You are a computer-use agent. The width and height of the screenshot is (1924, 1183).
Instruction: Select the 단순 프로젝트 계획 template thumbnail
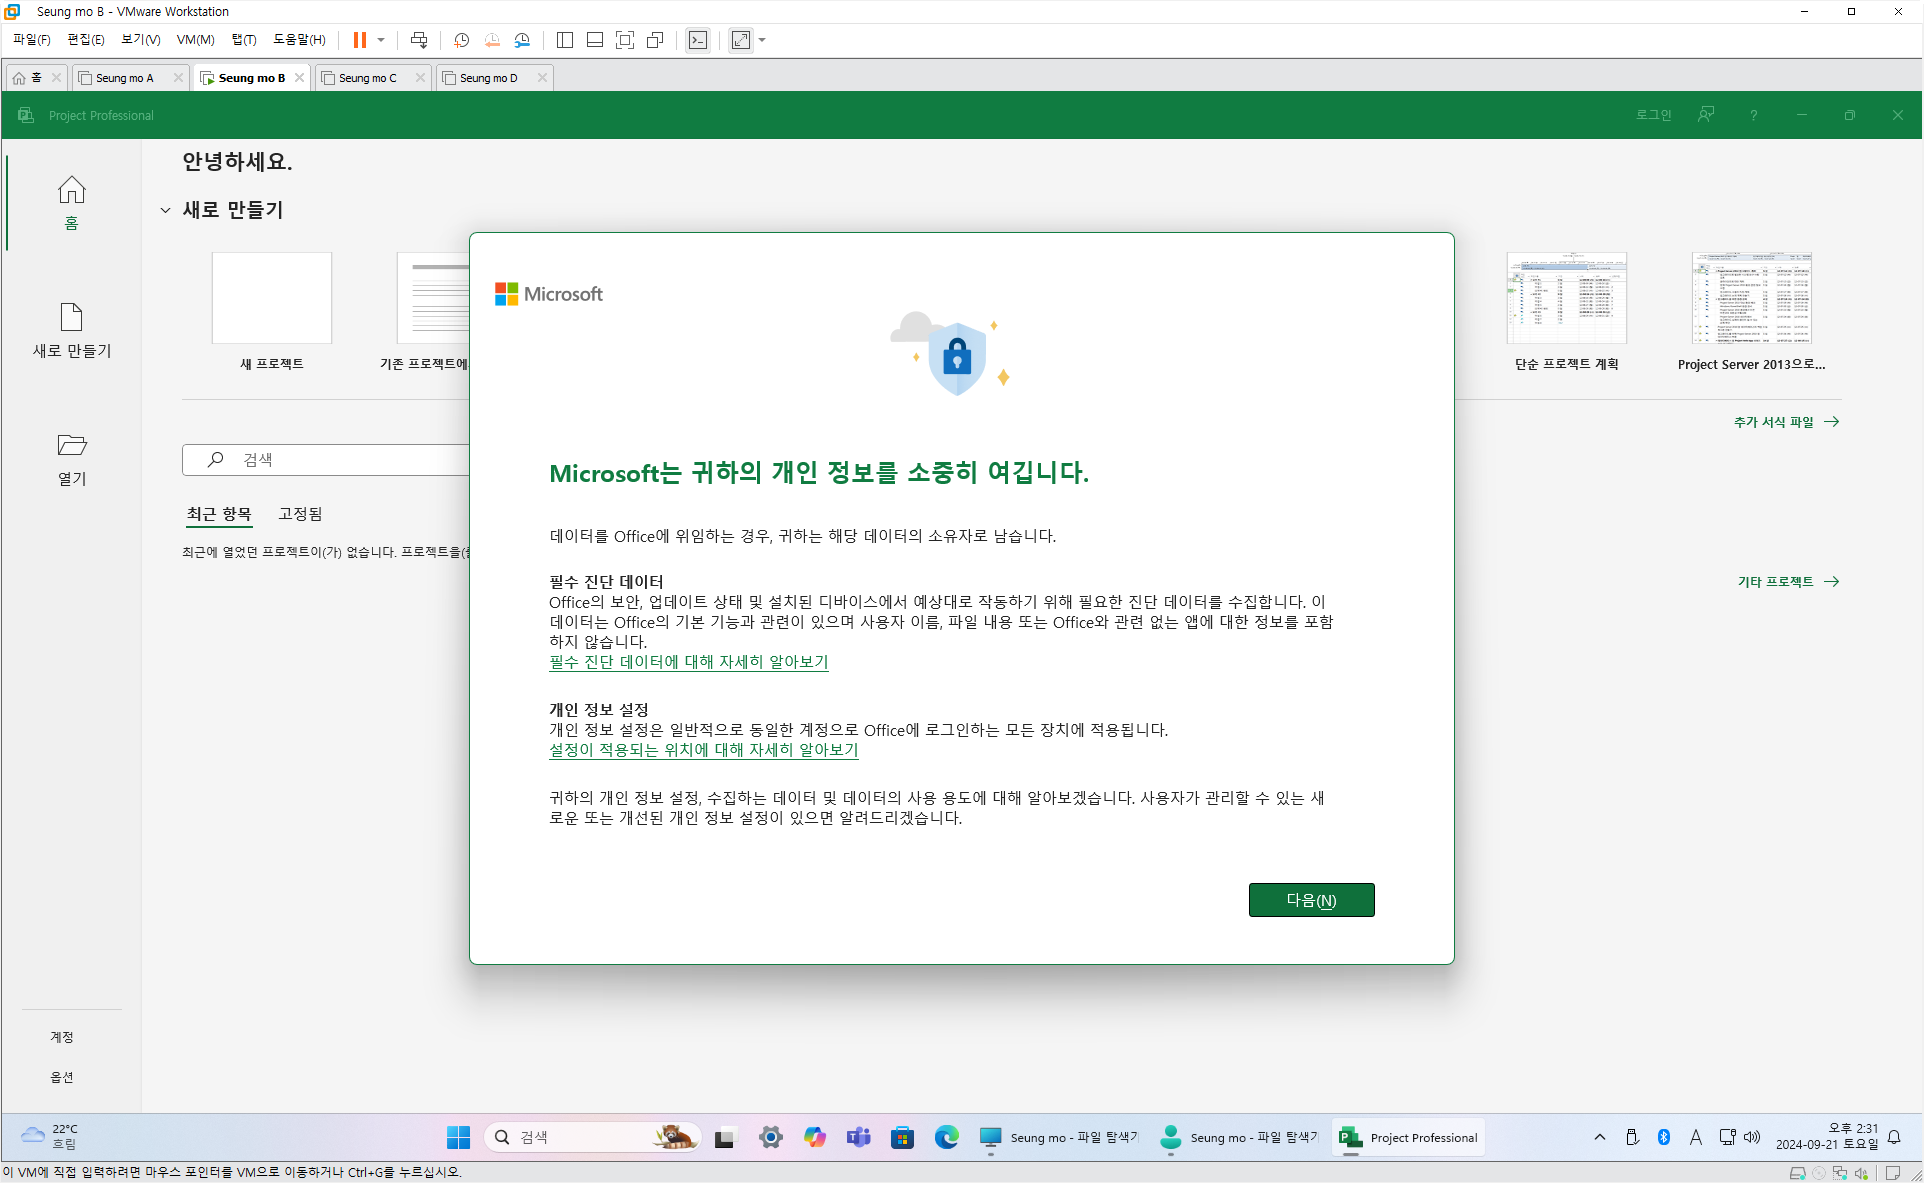pos(1566,299)
